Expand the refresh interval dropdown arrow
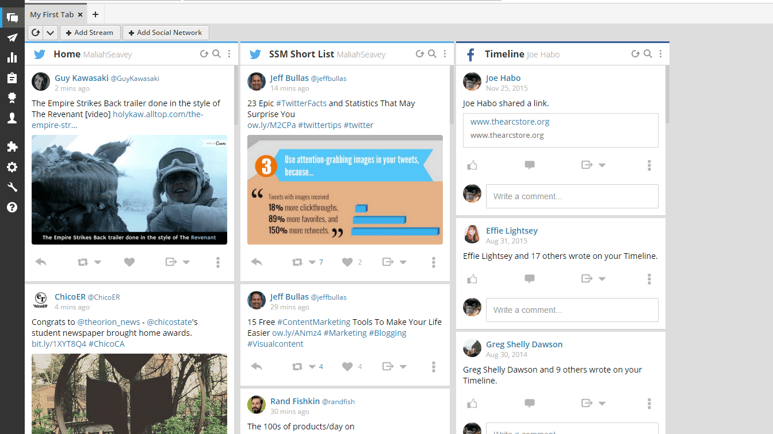 [x=50, y=33]
